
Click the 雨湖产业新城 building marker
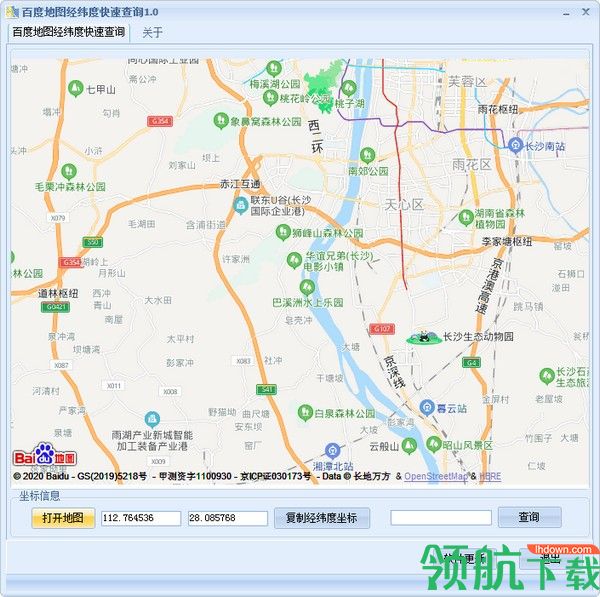152,420
